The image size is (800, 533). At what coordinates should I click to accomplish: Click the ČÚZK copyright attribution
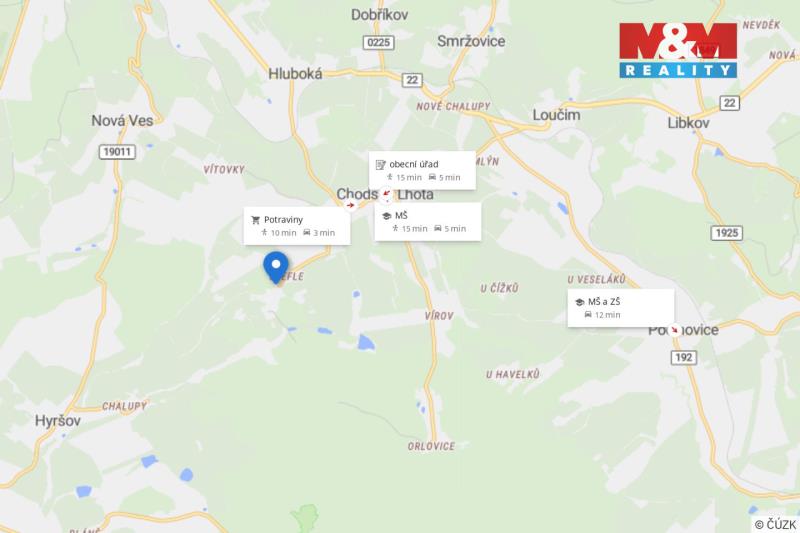coord(775,524)
